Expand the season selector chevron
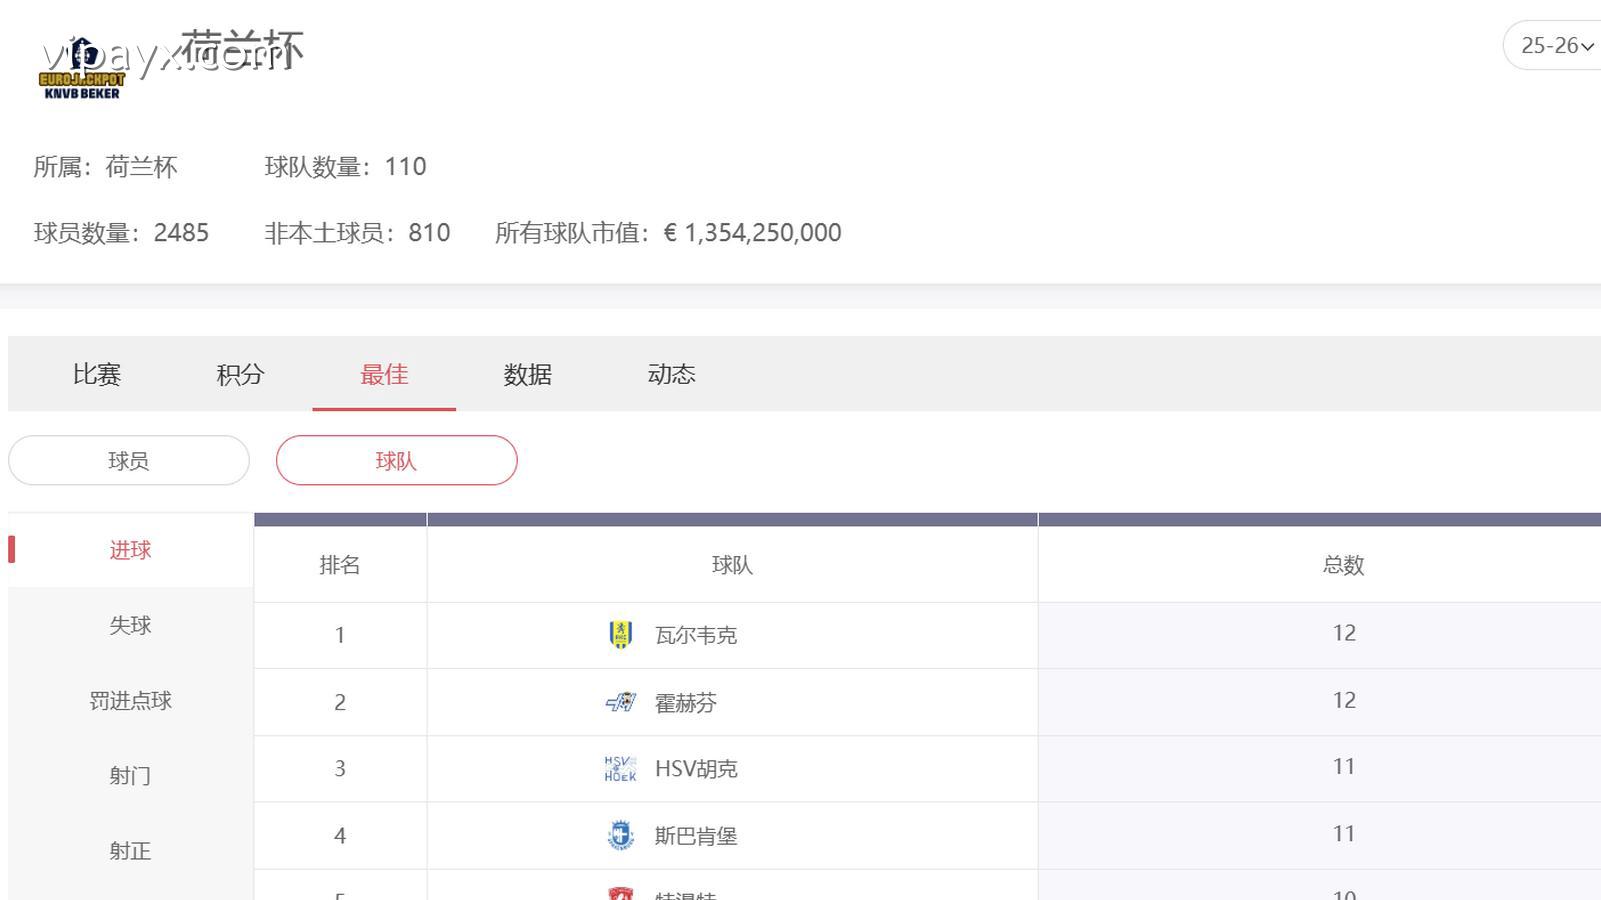Image resolution: width=1601 pixels, height=900 pixels. (x=1588, y=45)
